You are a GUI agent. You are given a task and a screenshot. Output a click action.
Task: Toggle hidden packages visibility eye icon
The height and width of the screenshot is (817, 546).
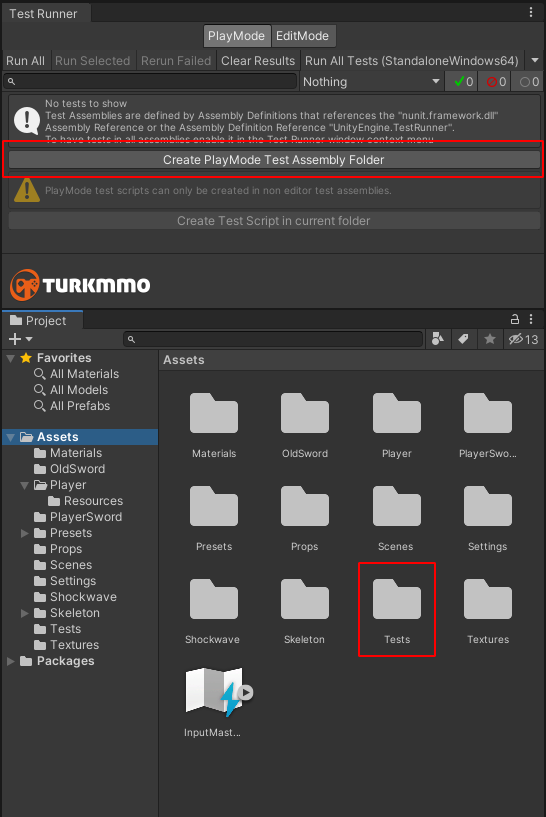tap(524, 339)
